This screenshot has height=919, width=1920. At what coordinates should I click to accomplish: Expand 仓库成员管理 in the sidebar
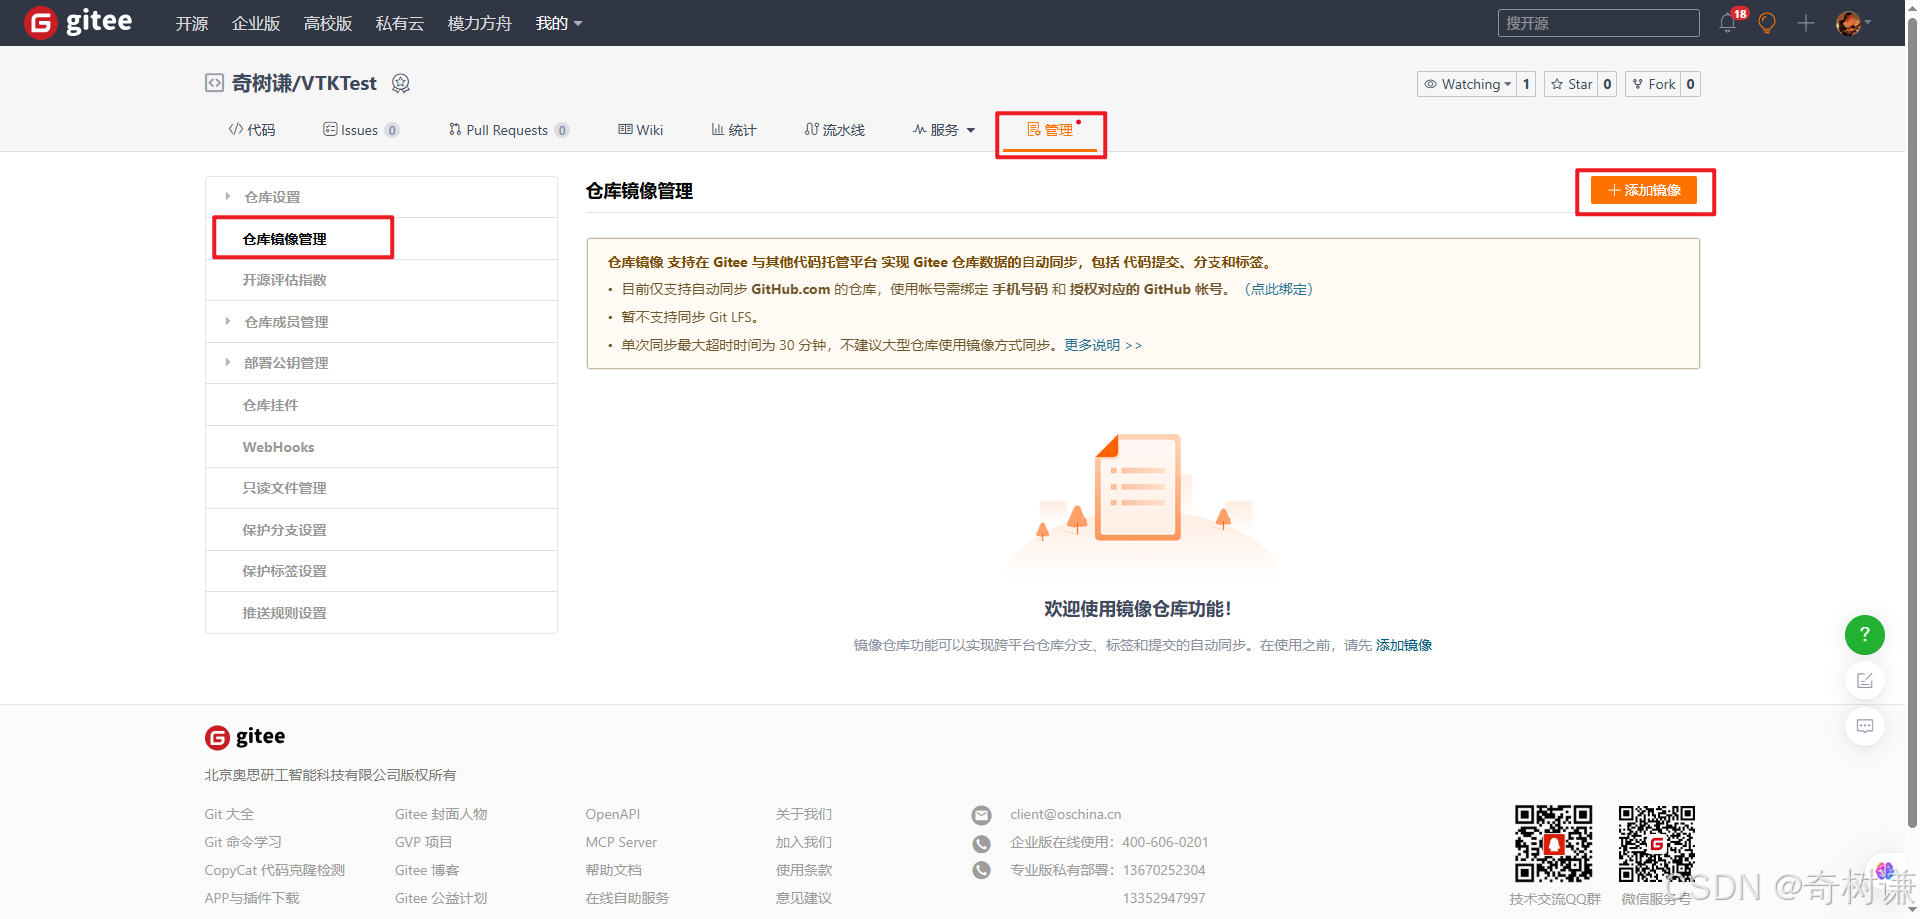(x=381, y=322)
